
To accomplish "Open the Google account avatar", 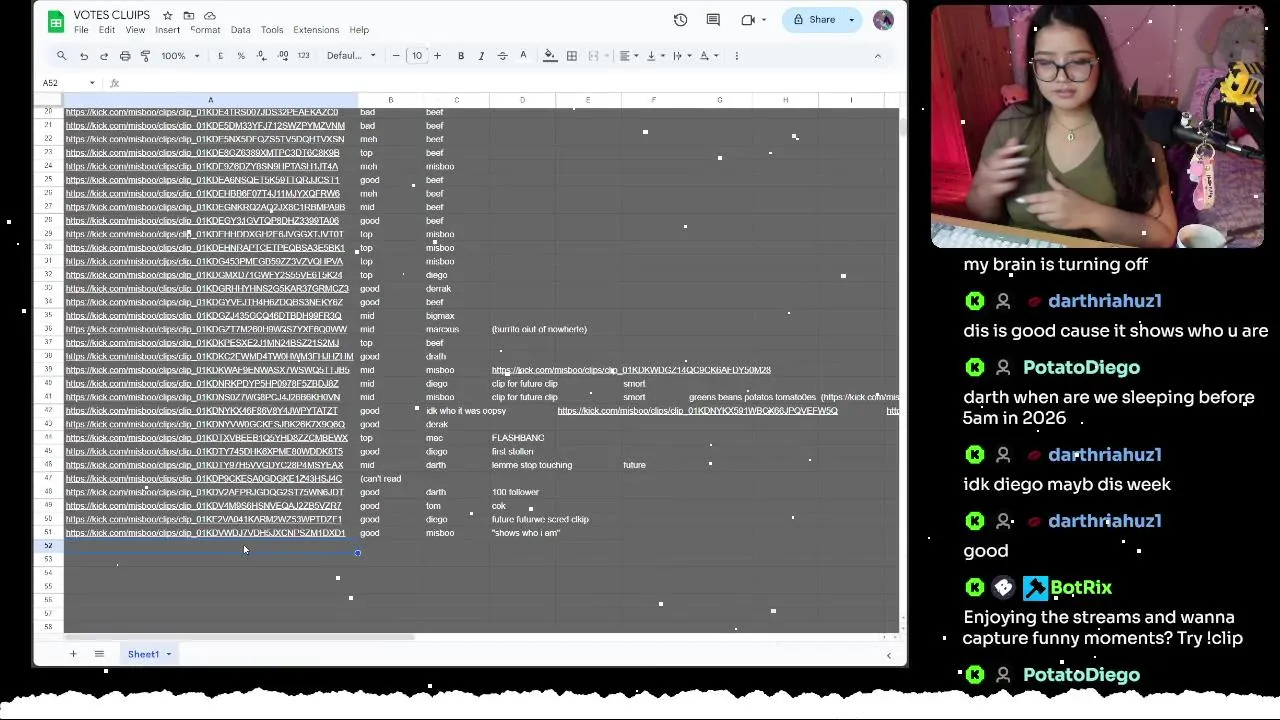I will [883, 20].
